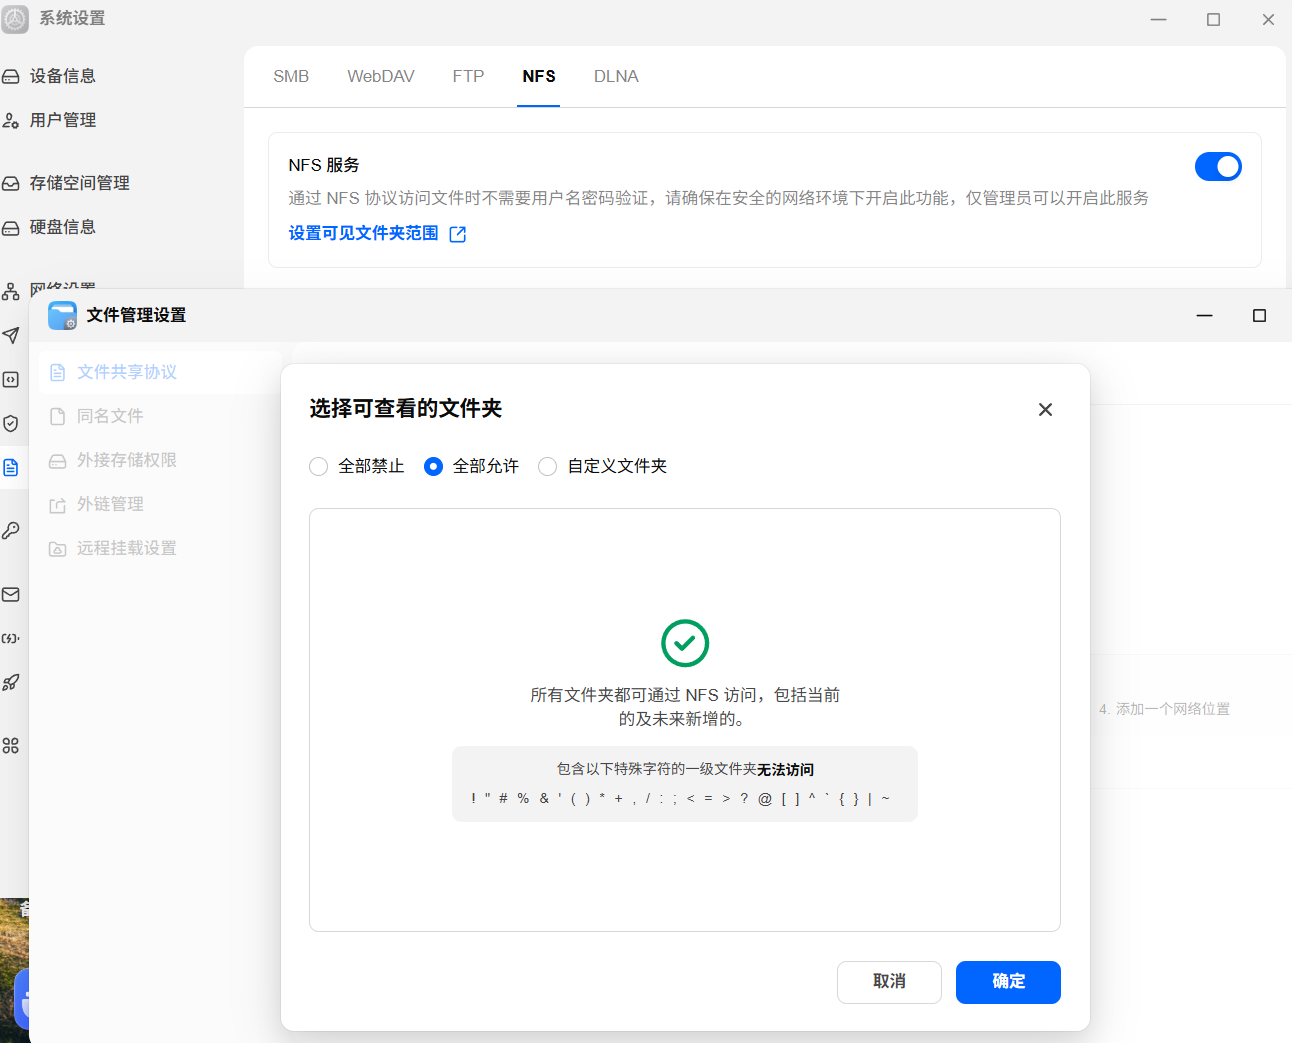Click the 取消 button
Screen dimensions: 1292x1043
889,982
